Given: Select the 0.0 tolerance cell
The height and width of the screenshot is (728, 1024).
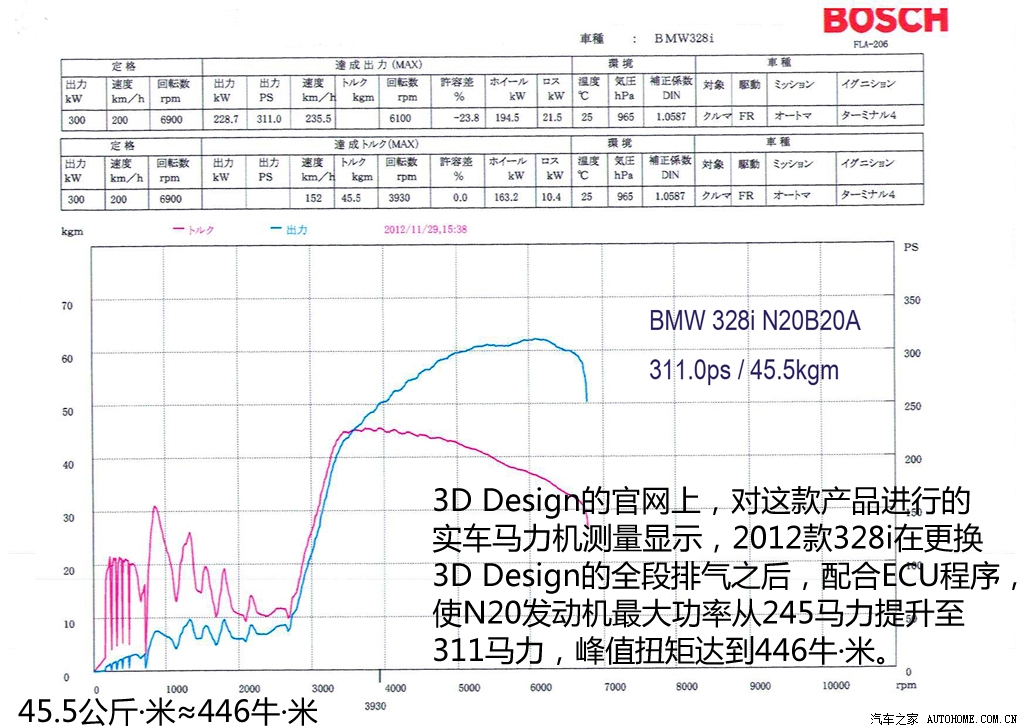Looking at the screenshot, I should 460,197.
